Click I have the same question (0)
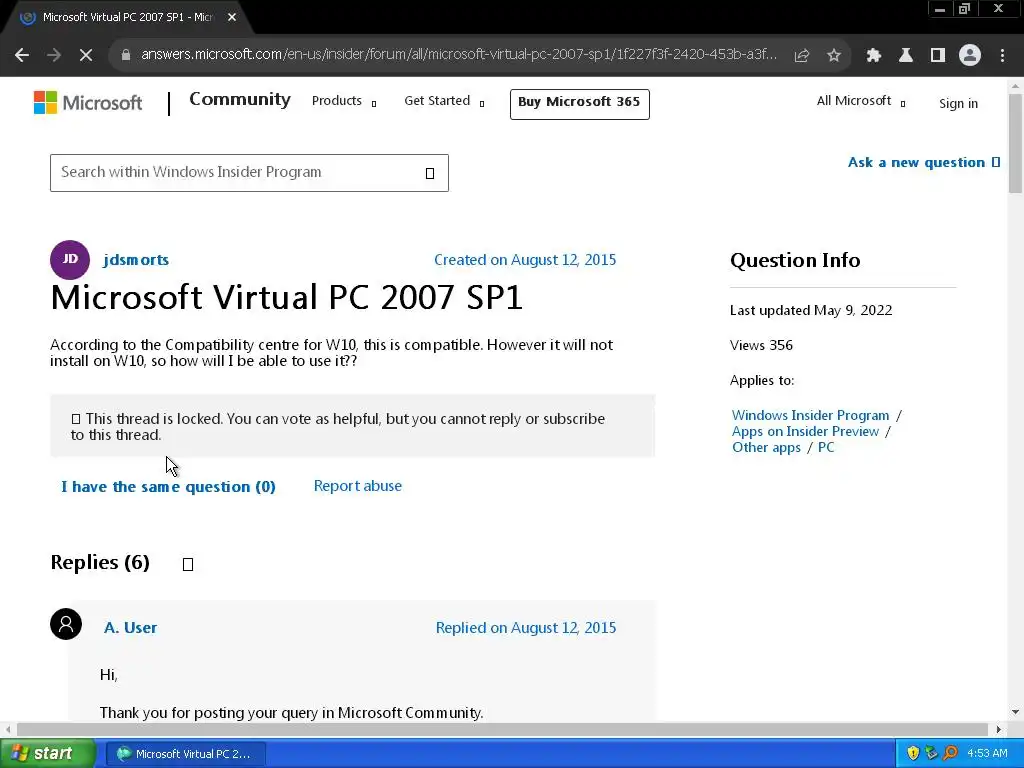1024x768 pixels. [x=168, y=487]
